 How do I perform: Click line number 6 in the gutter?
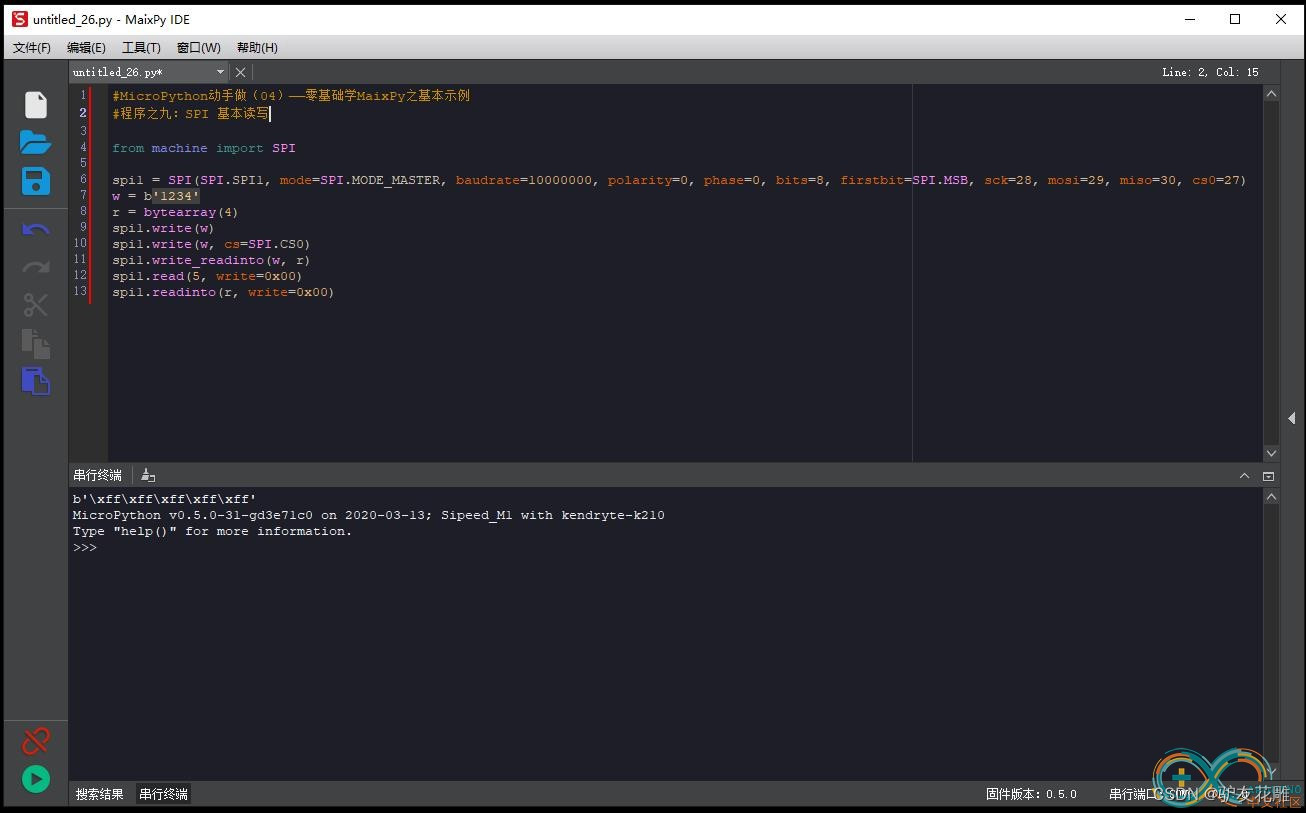(83, 180)
